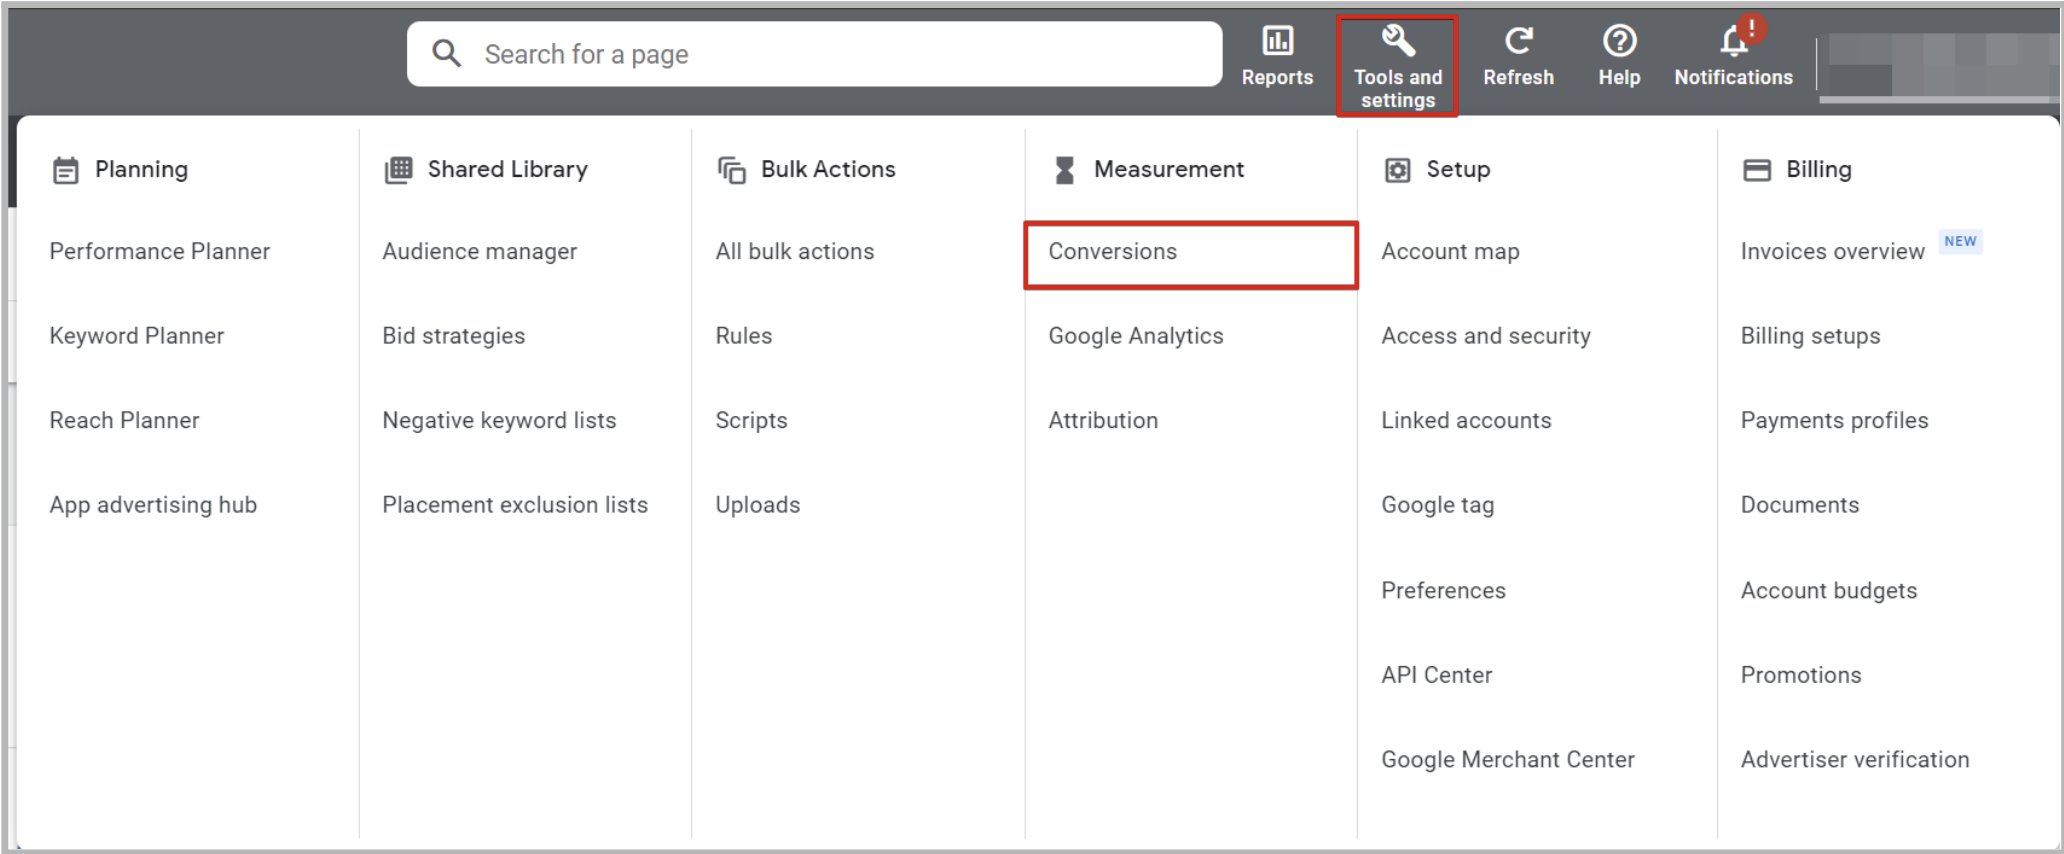Click the Setup gear icon
2064x854 pixels.
coord(1397,170)
